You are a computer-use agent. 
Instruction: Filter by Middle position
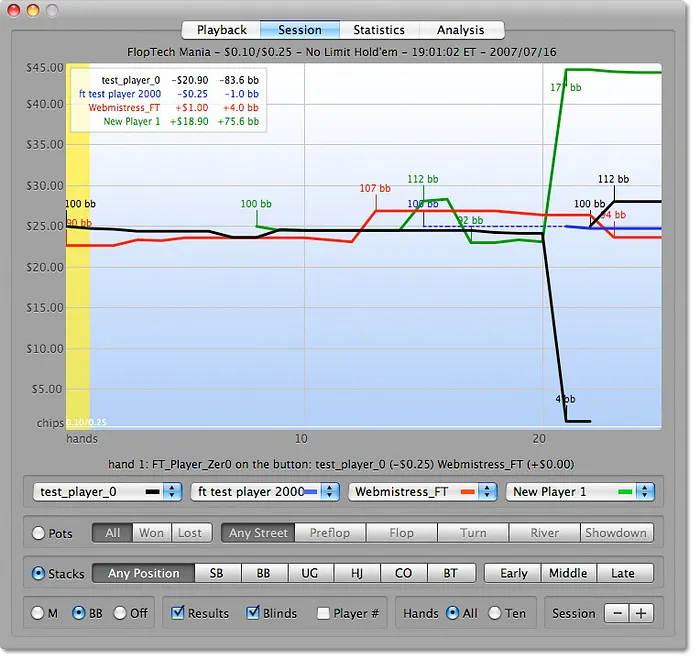click(568, 573)
